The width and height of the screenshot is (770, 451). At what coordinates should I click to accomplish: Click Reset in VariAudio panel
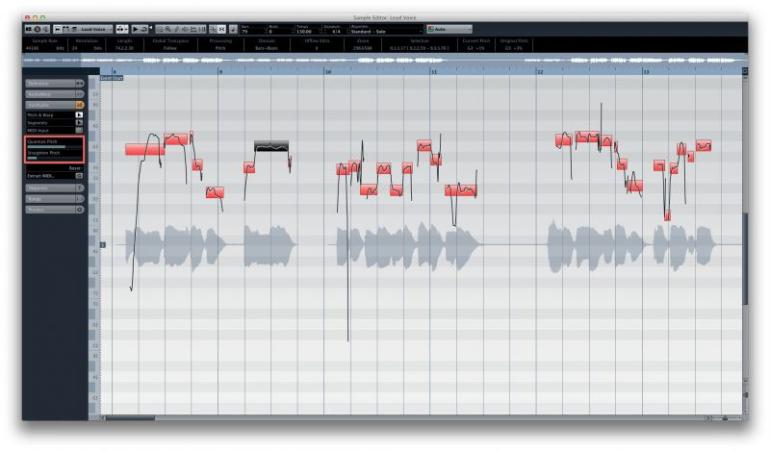click(75, 168)
